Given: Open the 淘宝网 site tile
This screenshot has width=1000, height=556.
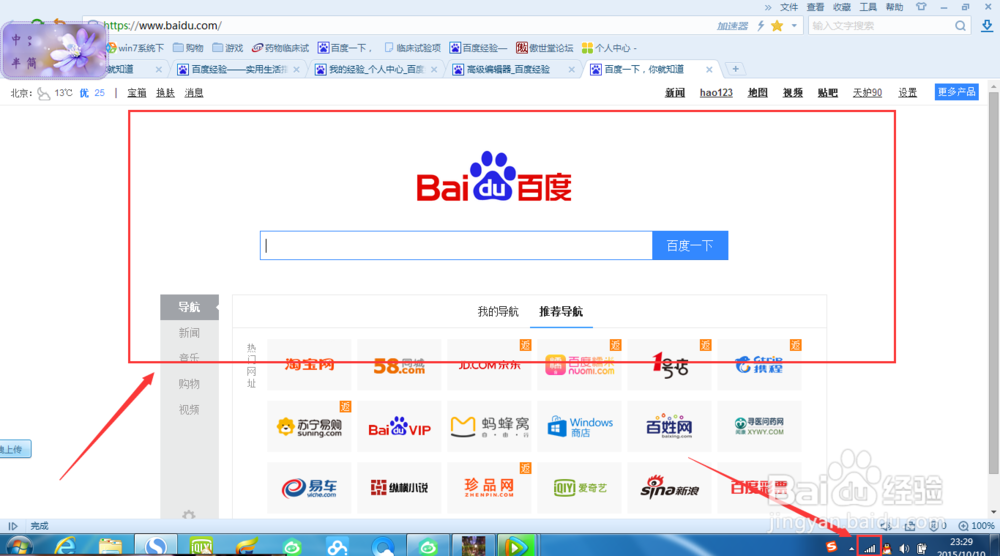Looking at the screenshot, I should [309, 365].
